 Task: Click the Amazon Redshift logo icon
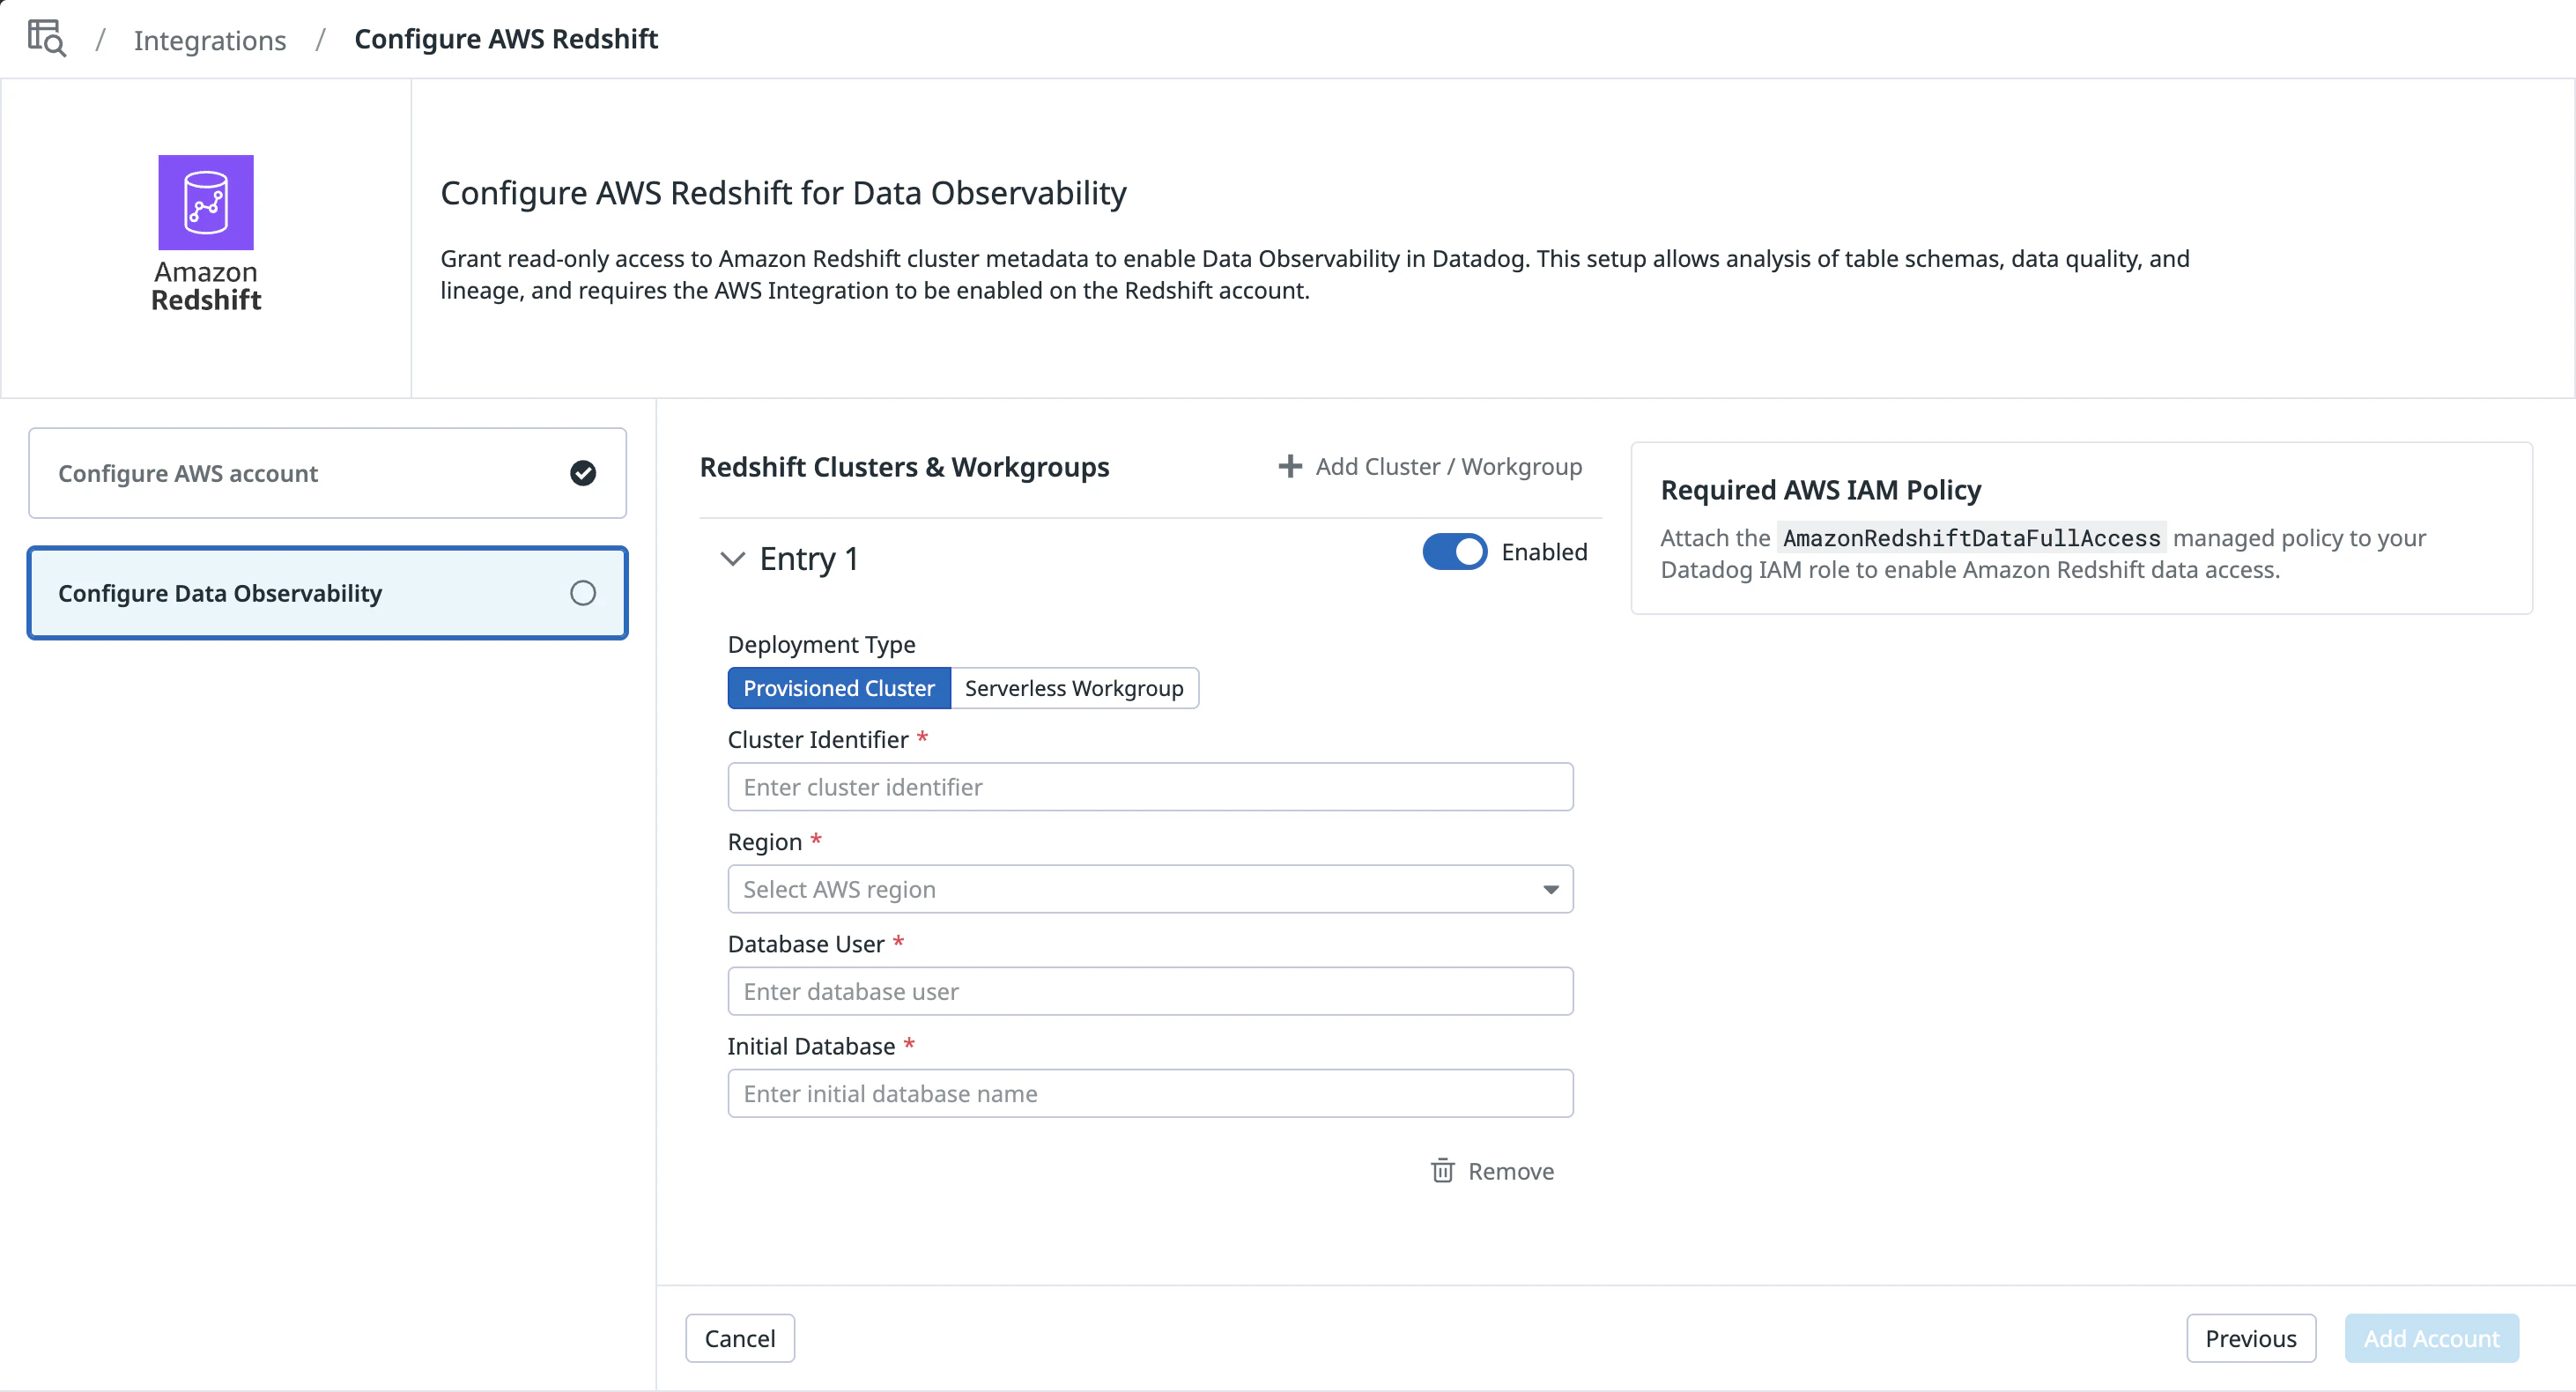(x=206, y=202)
